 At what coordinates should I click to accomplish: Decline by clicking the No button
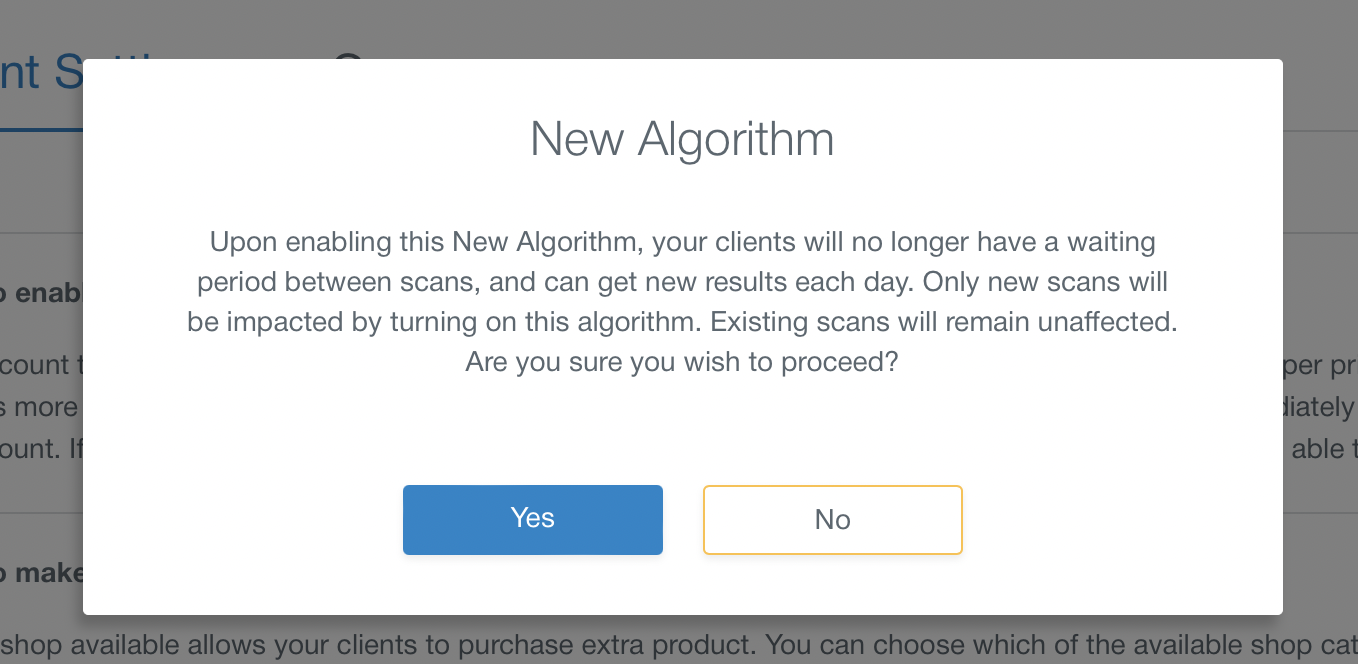pos(832,519)
